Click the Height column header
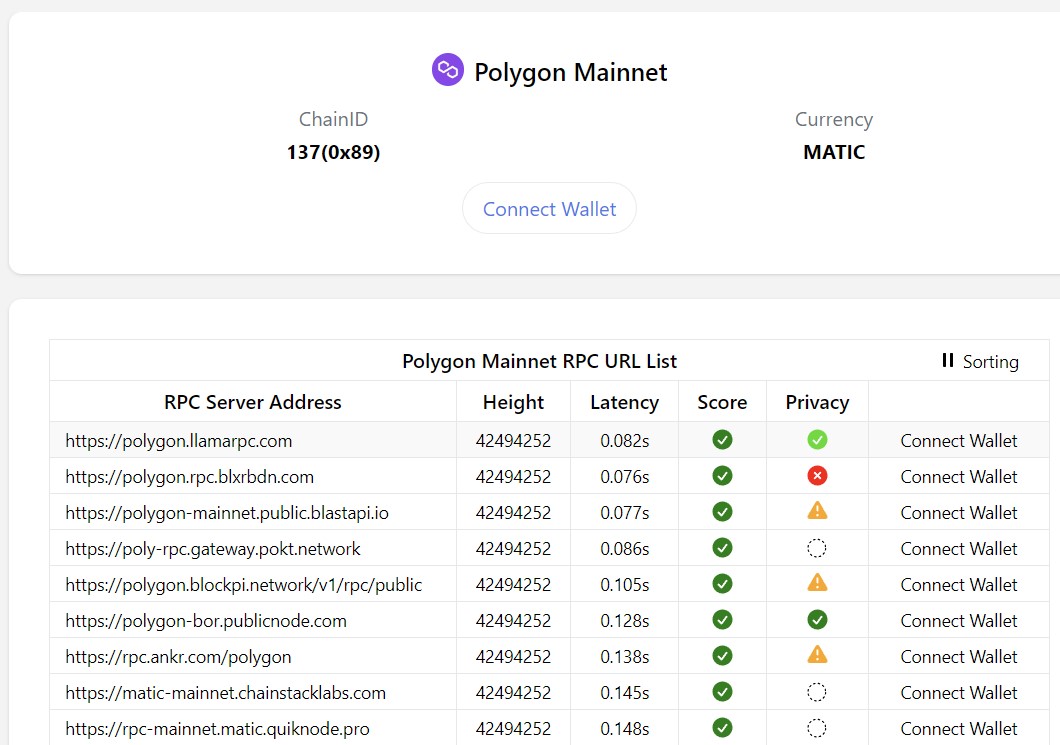 (x=513, y=402)
